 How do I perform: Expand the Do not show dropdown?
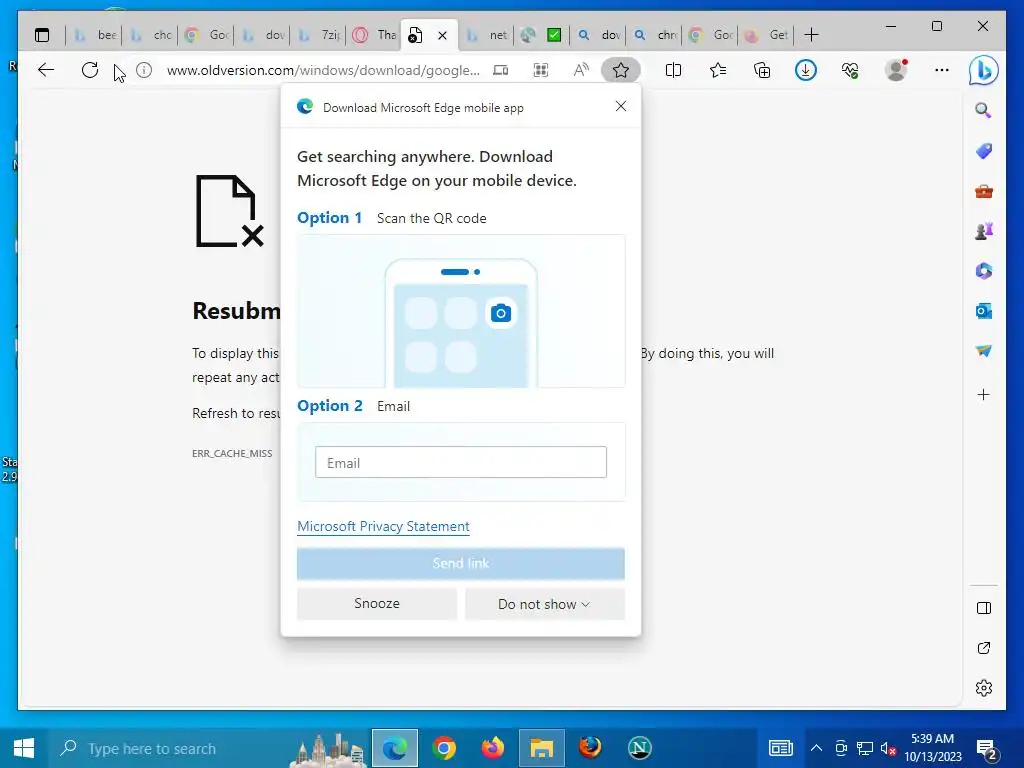[545, 604]
